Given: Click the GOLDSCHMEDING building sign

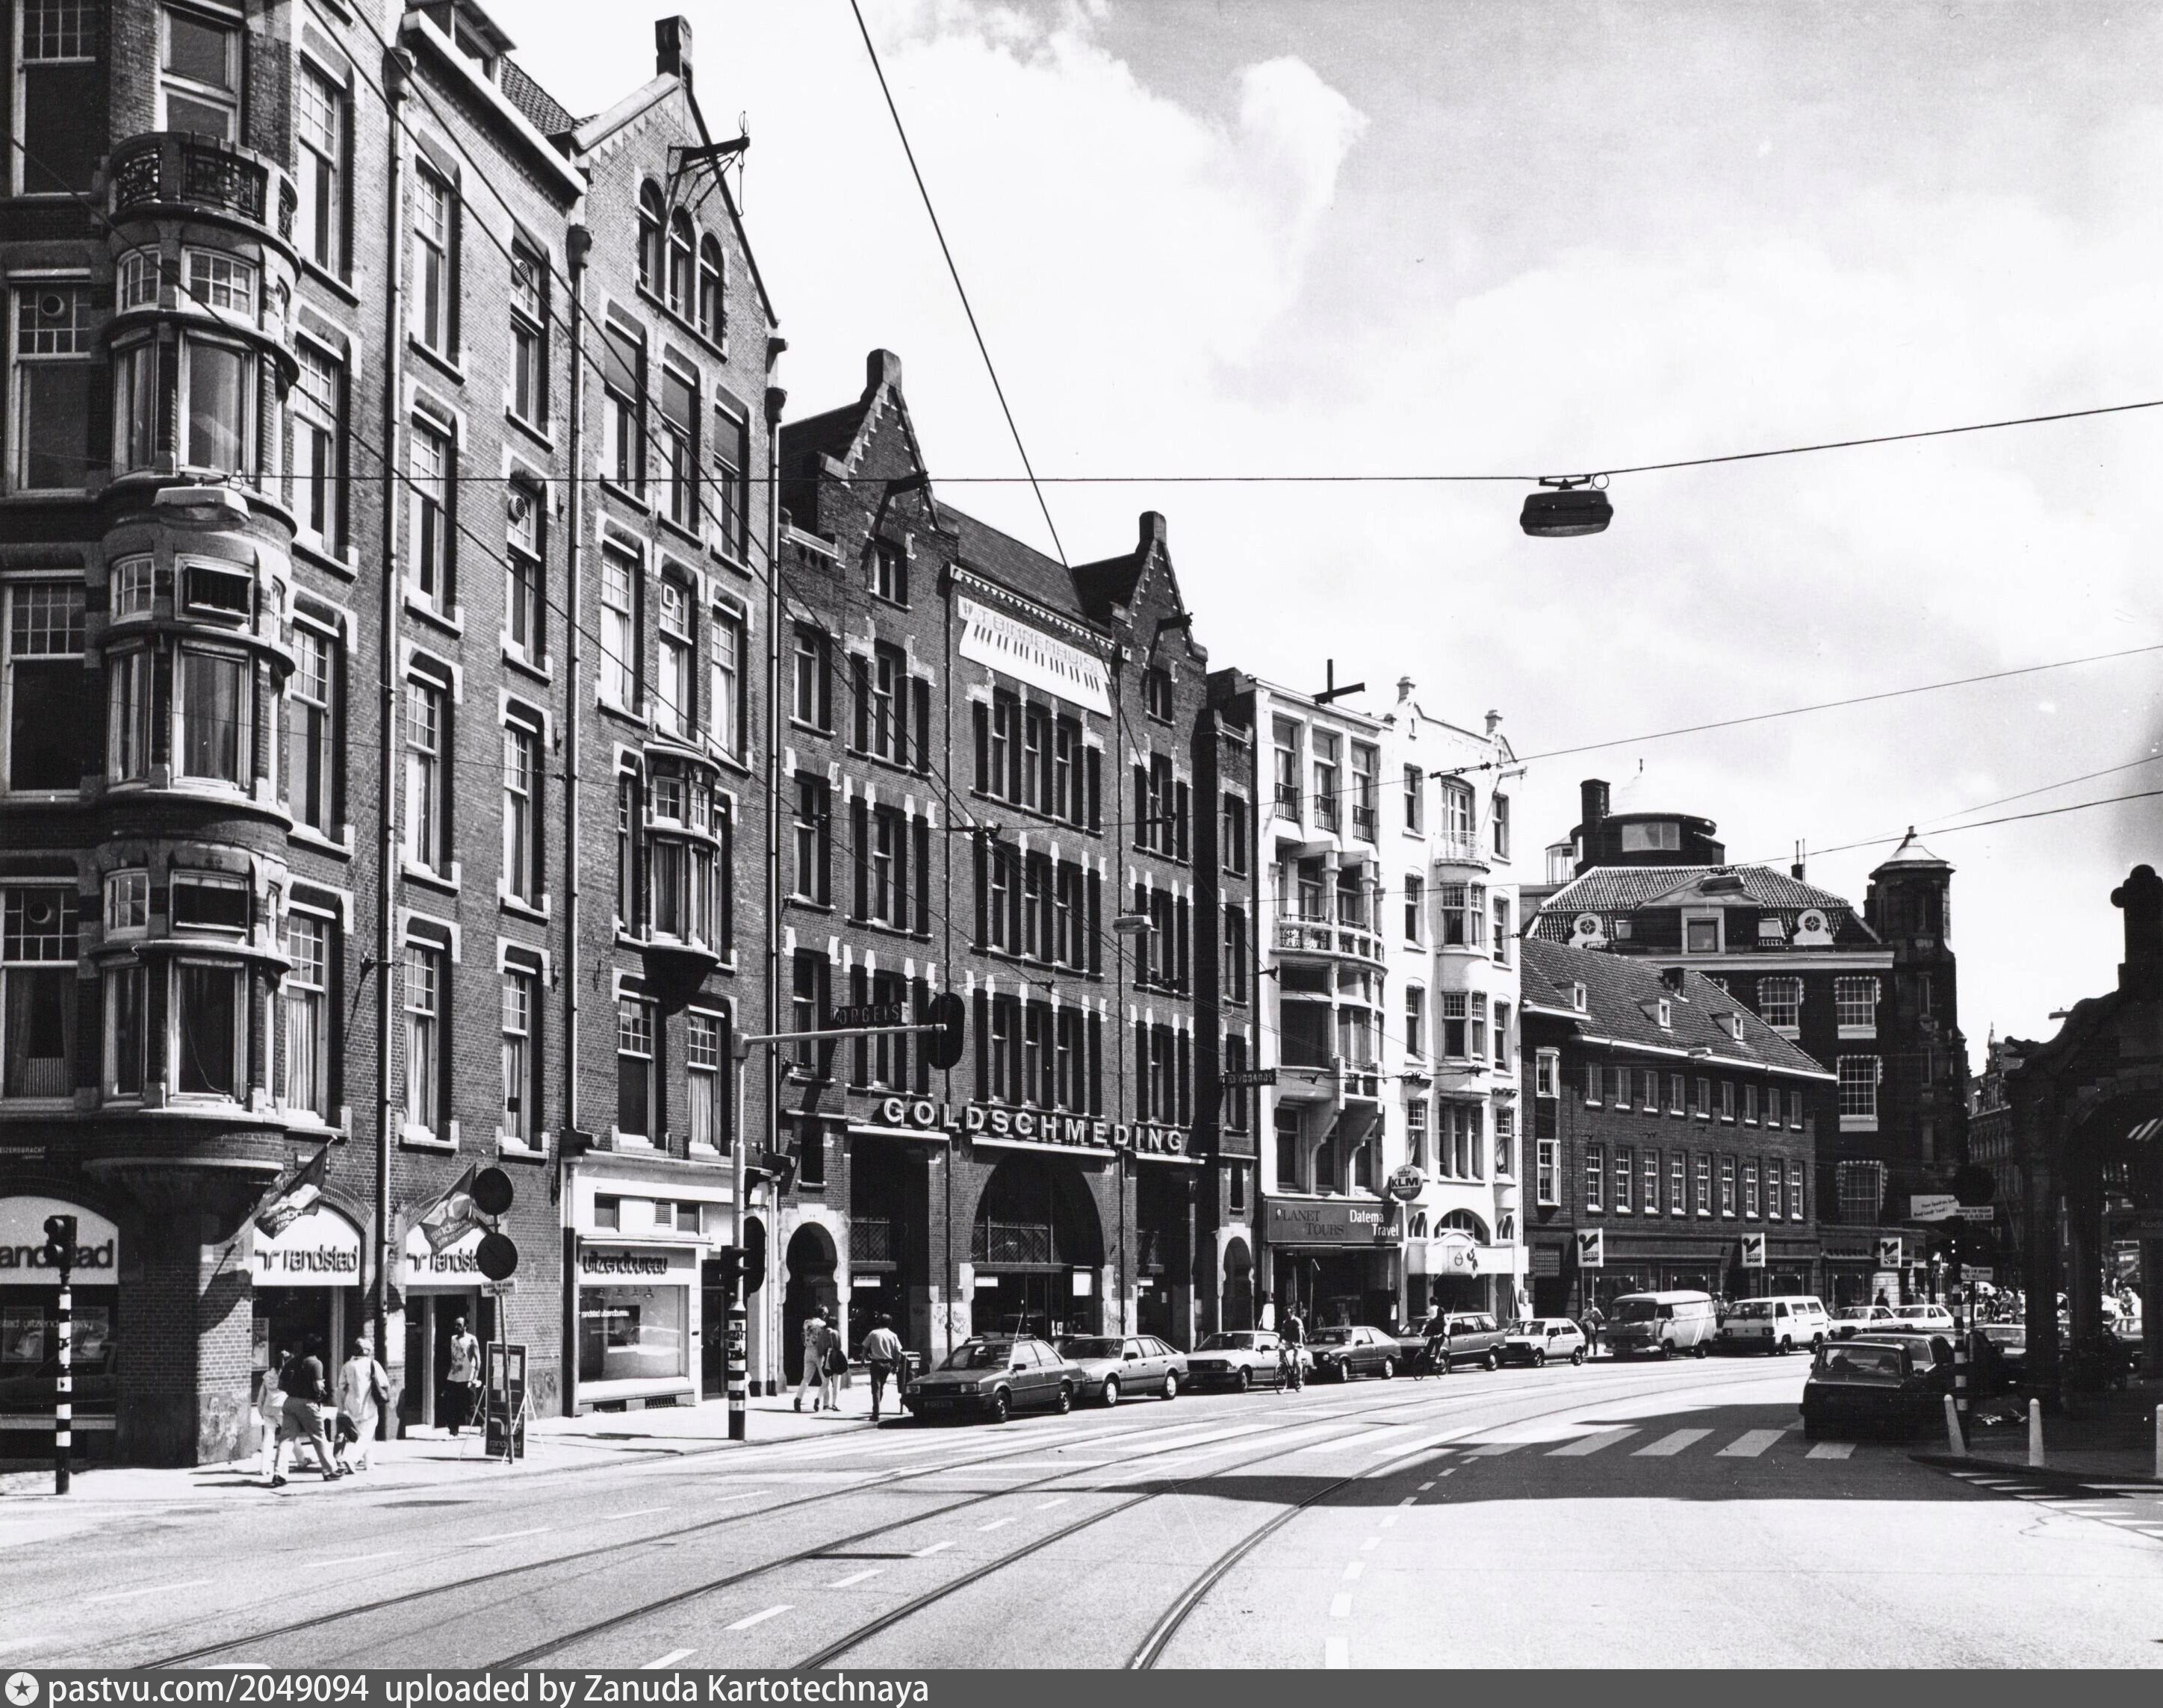Looking at the screenshot, I should point(1032,1126).
